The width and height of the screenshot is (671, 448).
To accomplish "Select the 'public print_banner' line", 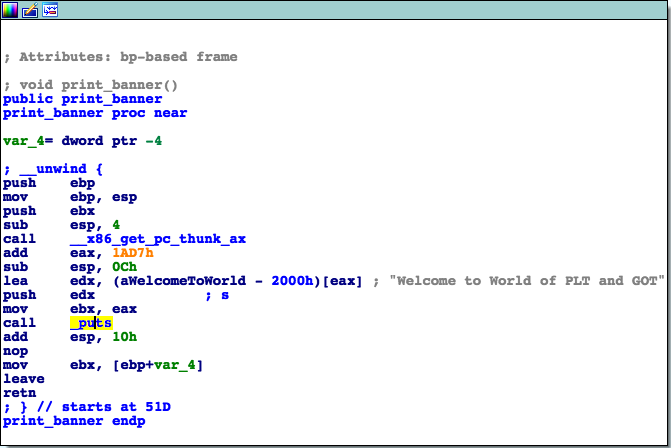I will click(x=83, y=99).
